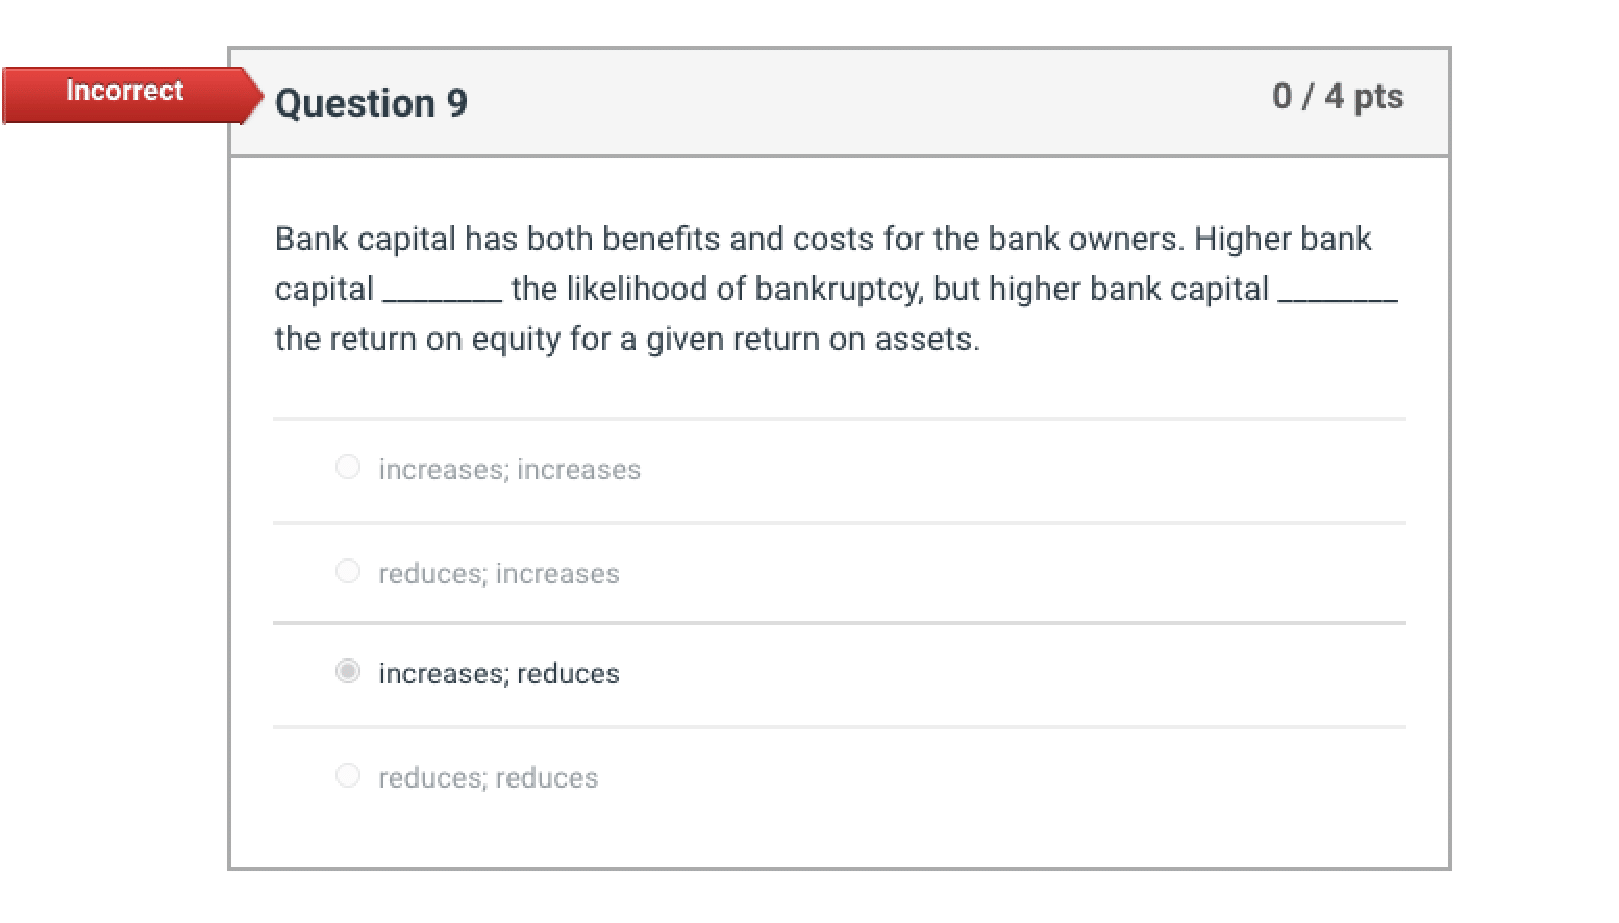Select the "increases; increases" radio button
1619x923 pixels.
tap(348, 466)
